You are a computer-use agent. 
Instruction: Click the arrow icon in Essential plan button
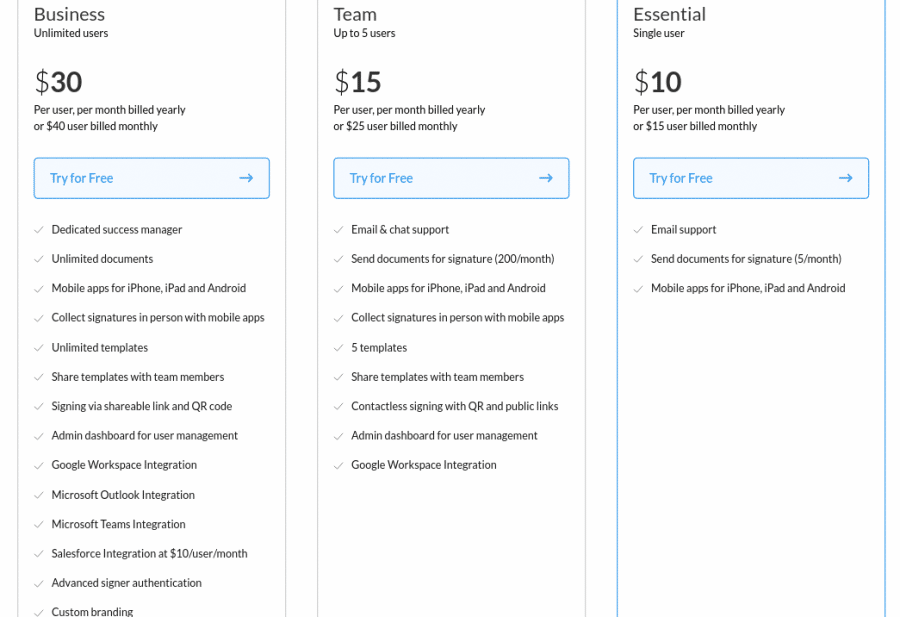click(x=845, y=178)
